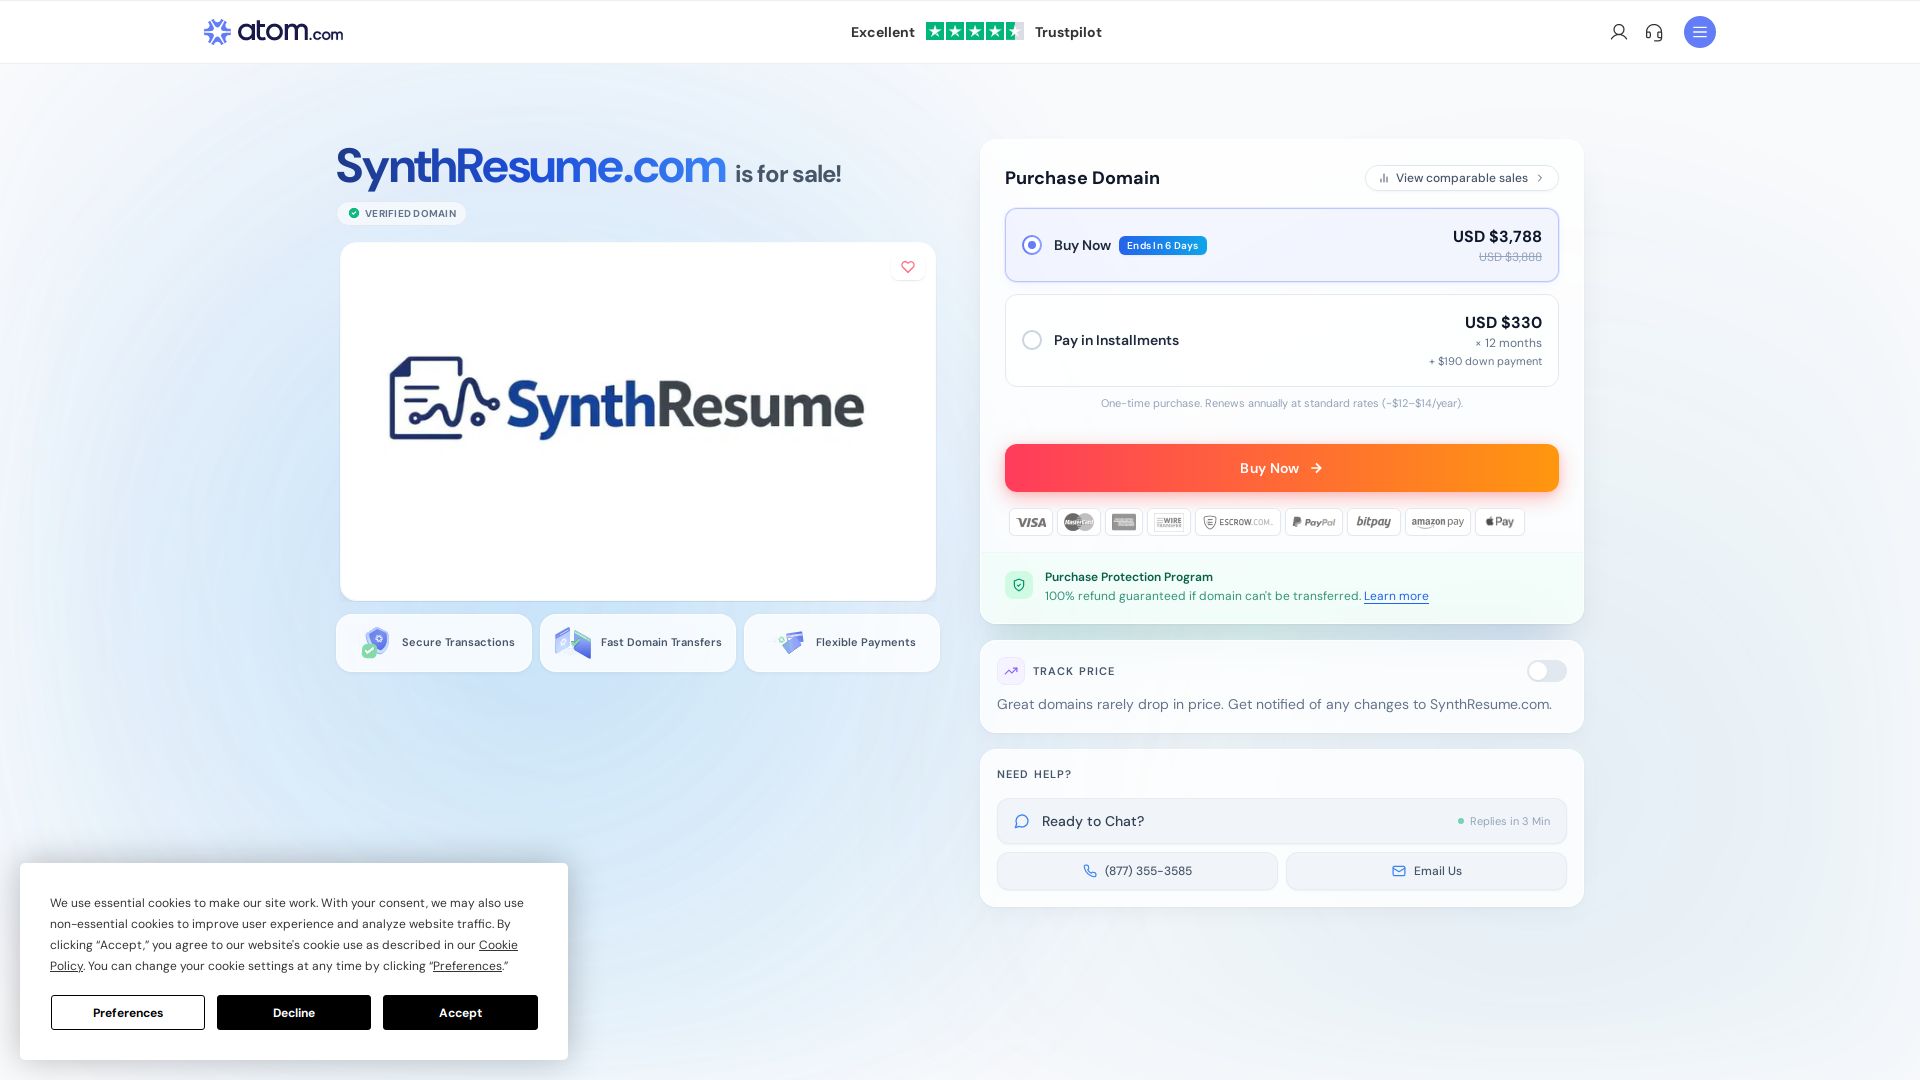Click the Flexible Payments card
1920x1080 pixels.
[842, 643]
